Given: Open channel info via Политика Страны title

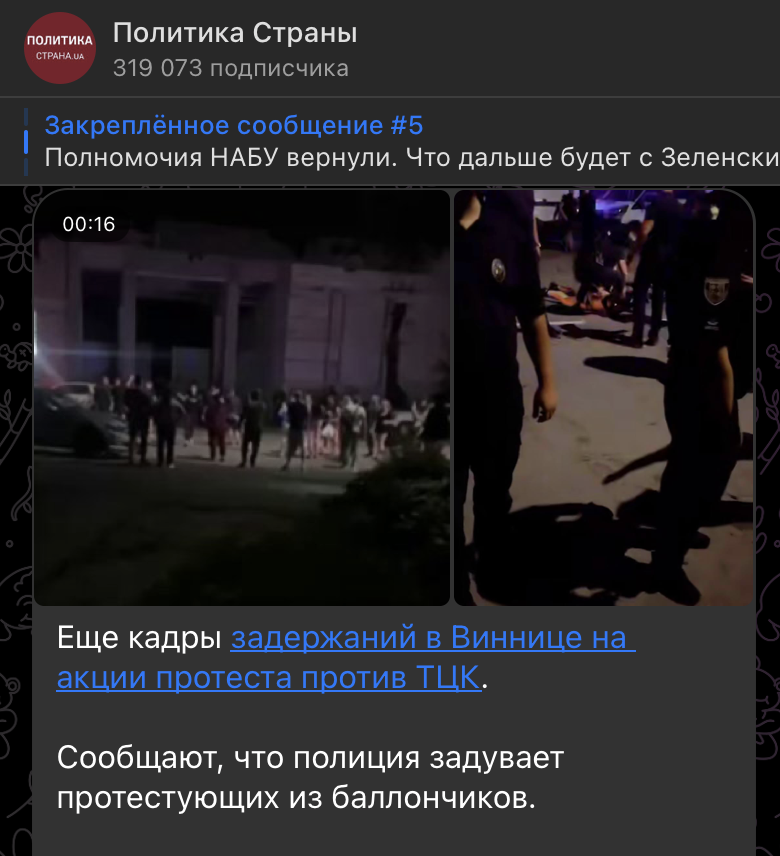Looking at the screenshot, I should (235, 33).
